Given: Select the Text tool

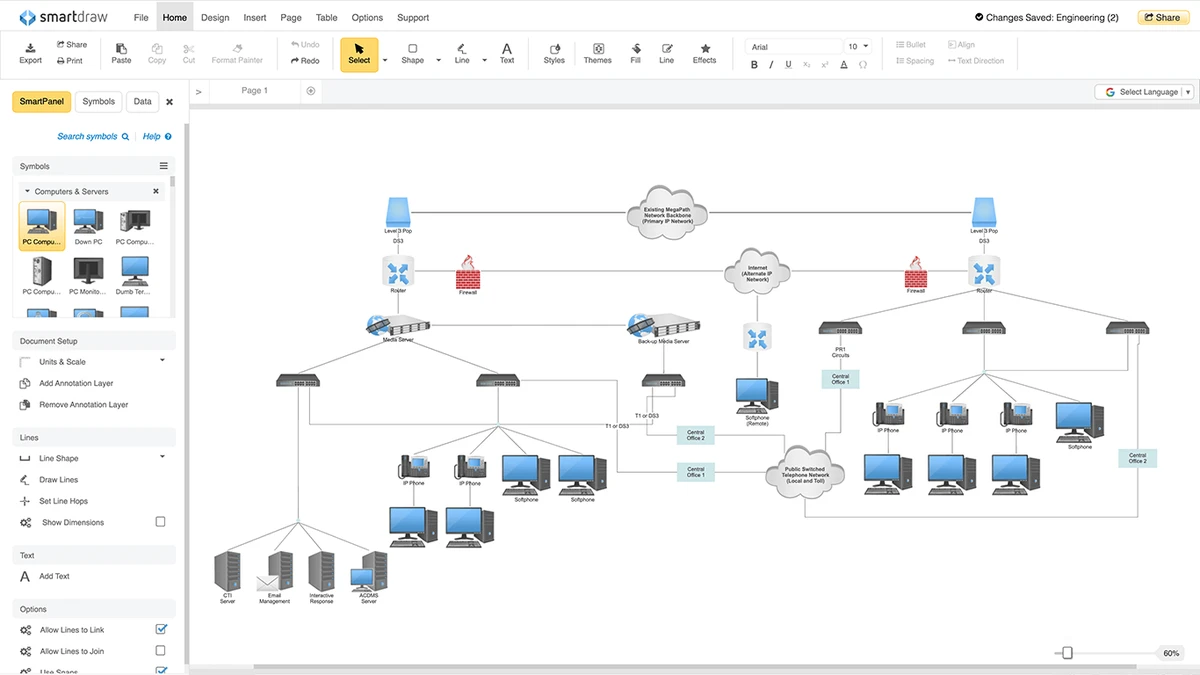Looking at the screenshot, I should (507, 52).
